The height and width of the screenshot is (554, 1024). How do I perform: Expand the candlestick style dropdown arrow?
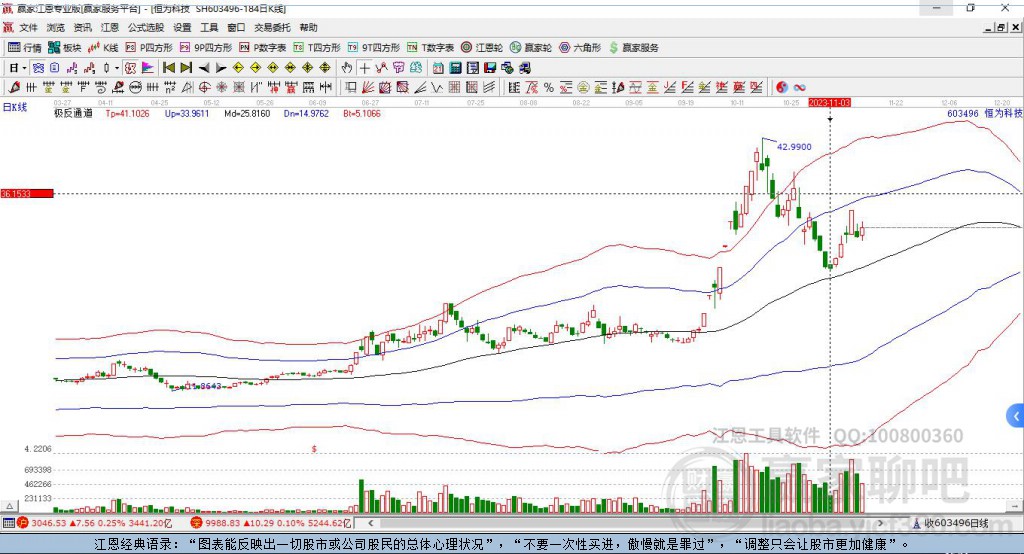pyautogui.click(x=117, y=68)
